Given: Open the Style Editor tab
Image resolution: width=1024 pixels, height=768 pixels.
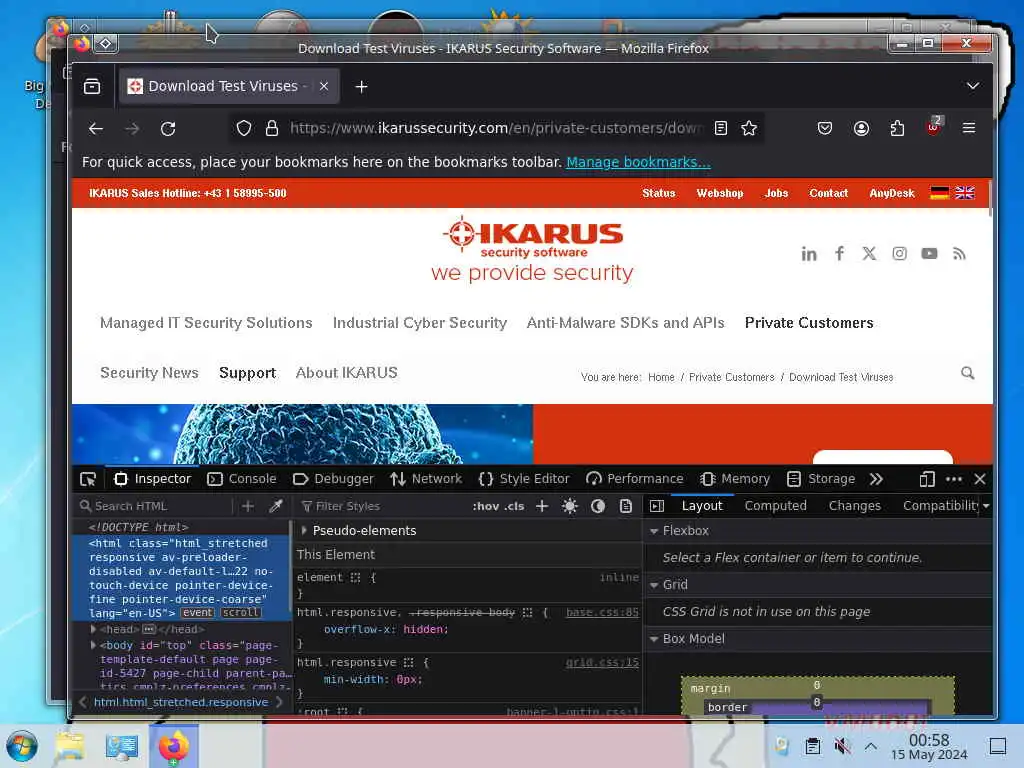Looking at the screenshot, I should (x=524, y=479).
